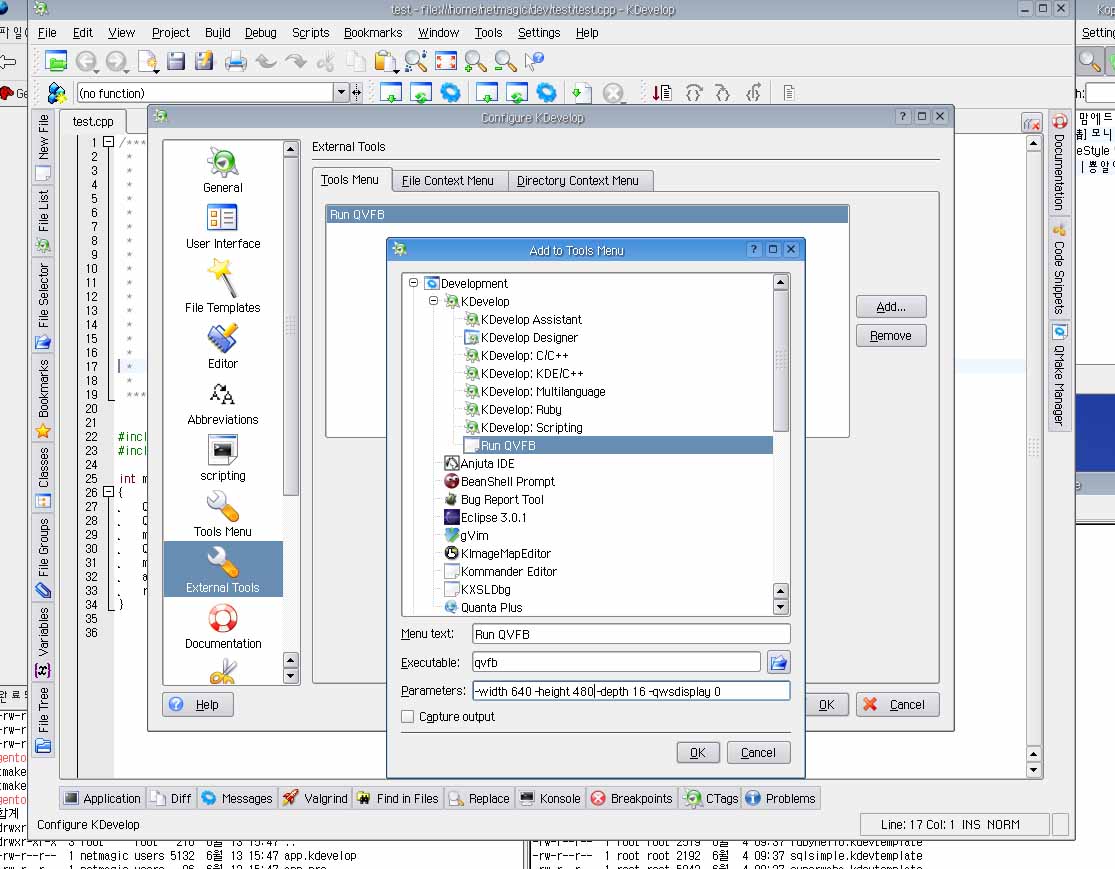The width and height of the screenshot is (1115, 869).
Task: Click the What's This help cursor icon
Action: click(534, 61)
